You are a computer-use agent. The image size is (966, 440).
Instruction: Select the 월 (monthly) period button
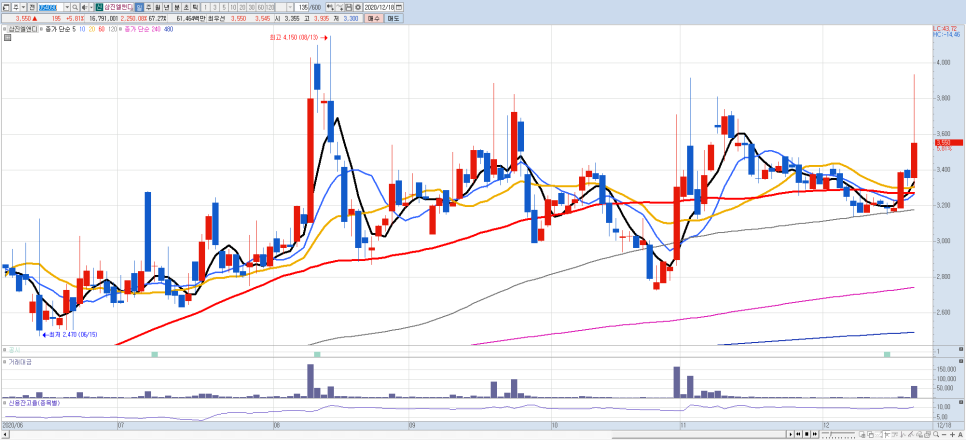tap(157, 7)
